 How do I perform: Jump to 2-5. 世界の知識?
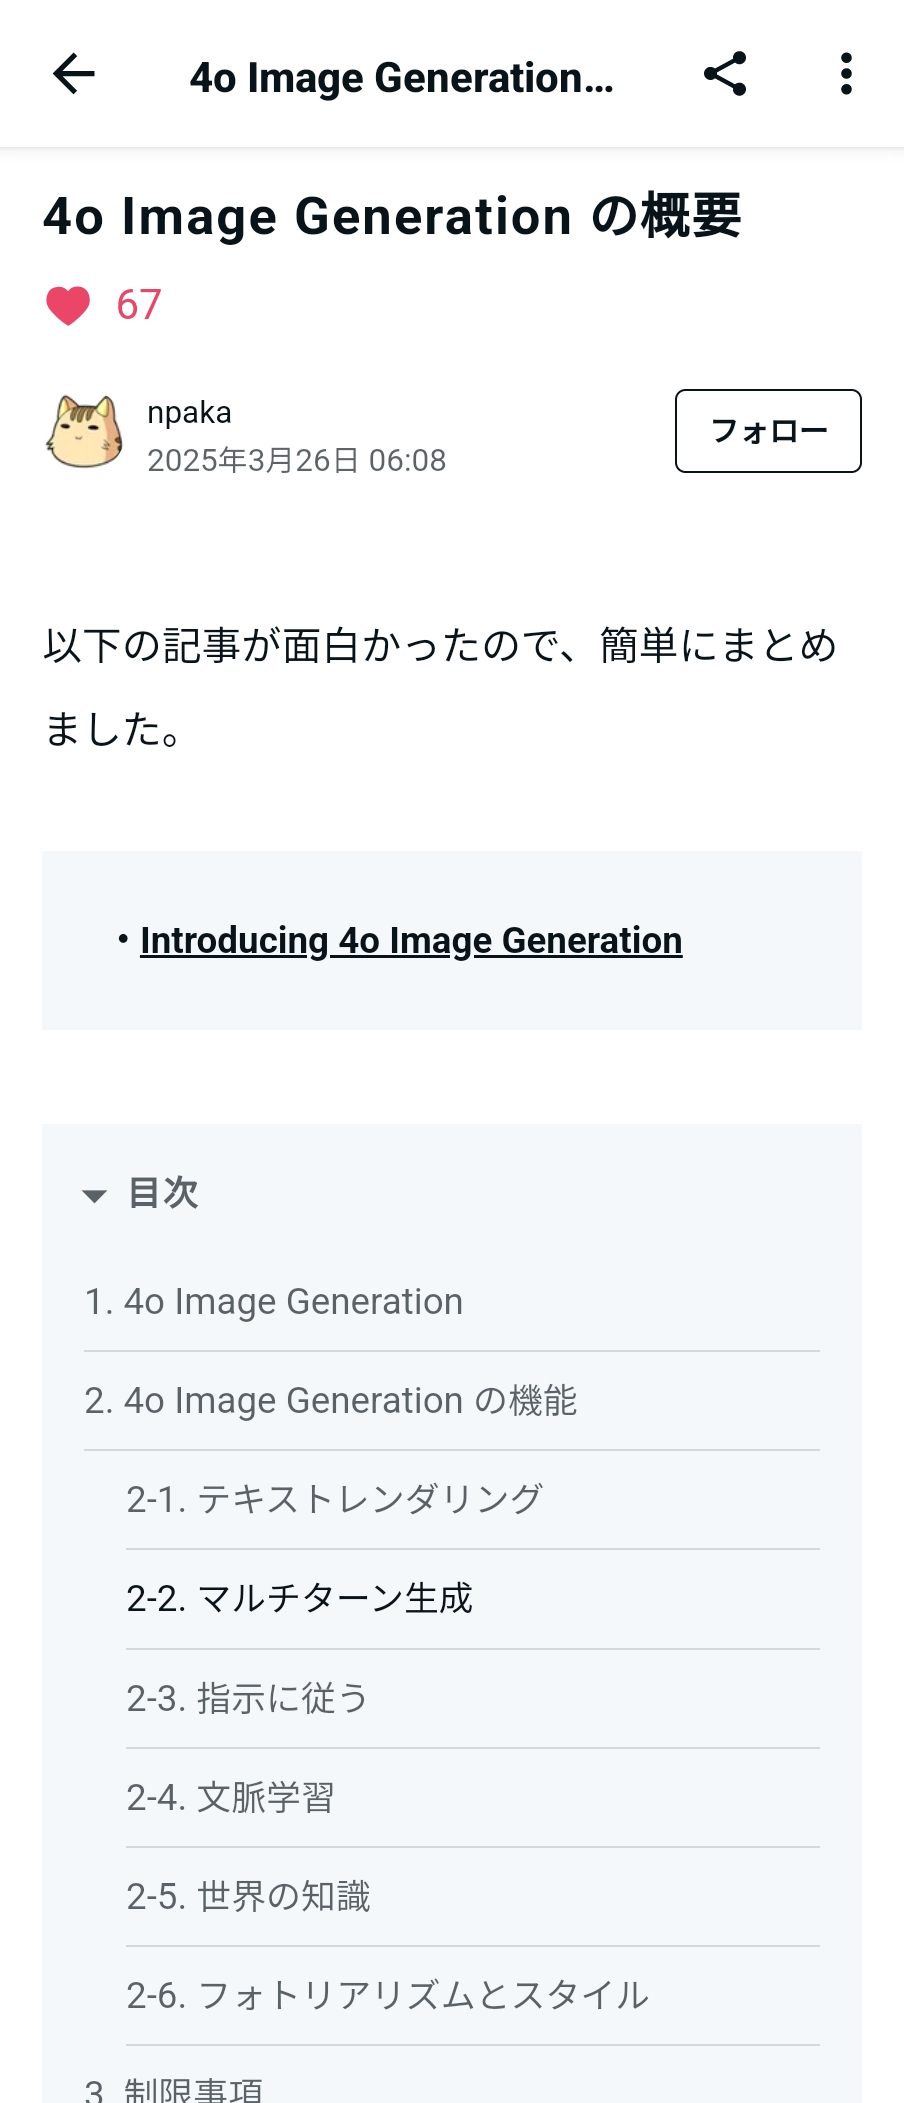(x=248, y=1896)
